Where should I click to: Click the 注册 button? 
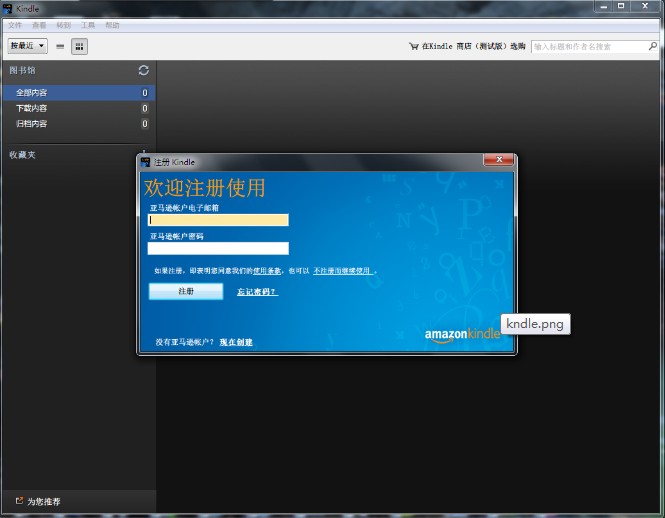[186, 291]
